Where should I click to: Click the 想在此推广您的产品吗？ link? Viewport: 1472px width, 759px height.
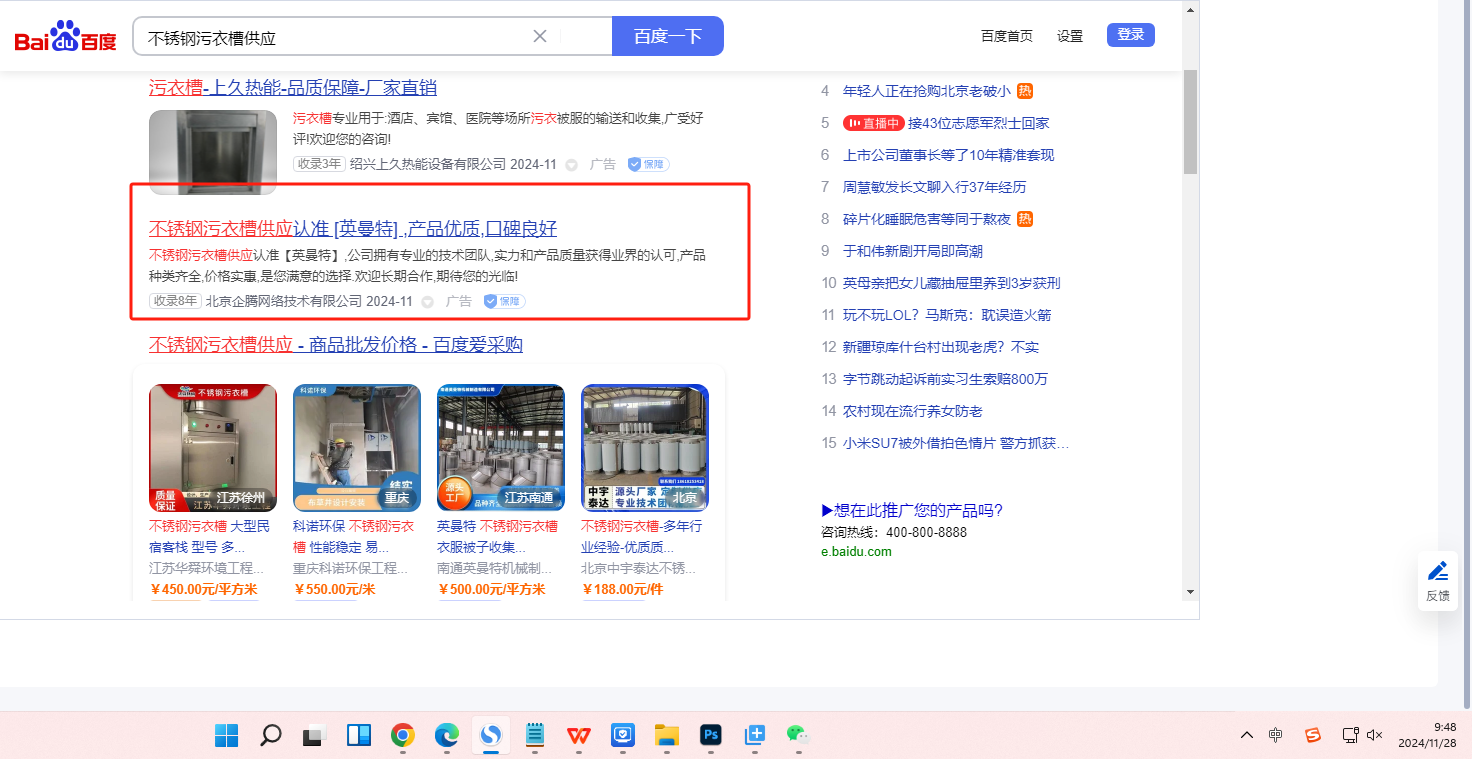tap(912, 511)
